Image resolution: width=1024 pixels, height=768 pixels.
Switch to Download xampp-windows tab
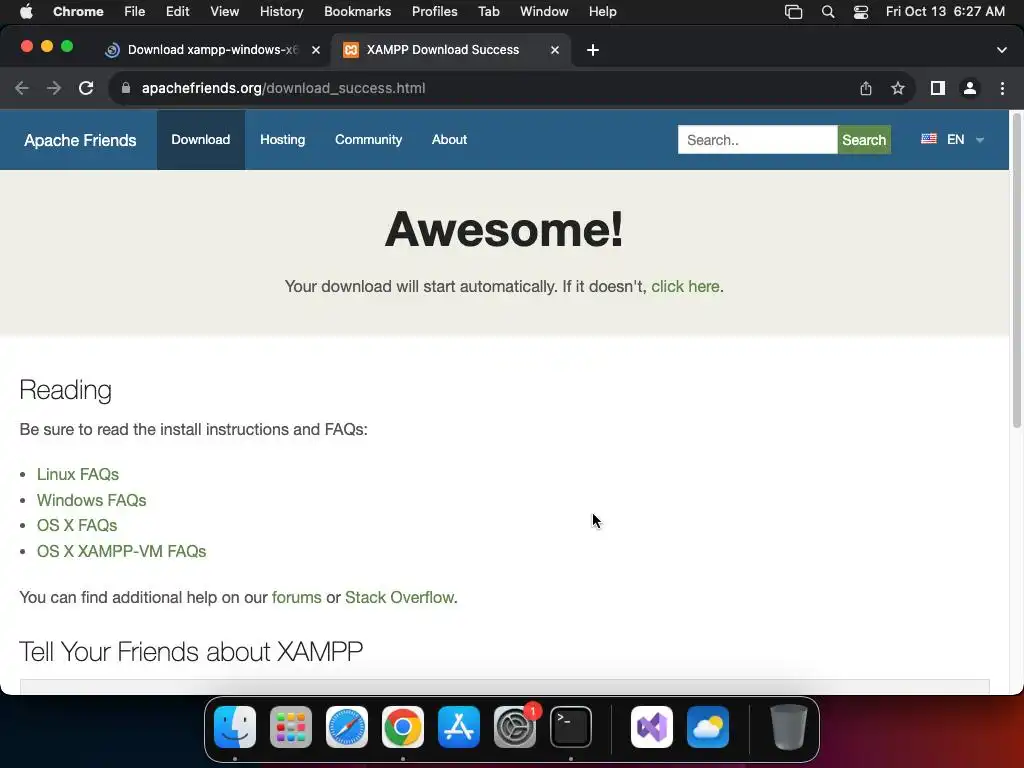click(212, 50)
